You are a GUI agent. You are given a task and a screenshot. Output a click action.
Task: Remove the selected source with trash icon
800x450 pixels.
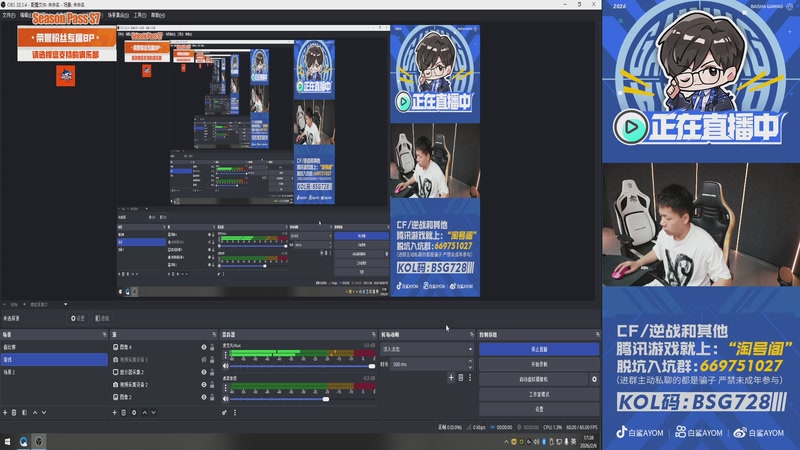click(x=123, y=412)
